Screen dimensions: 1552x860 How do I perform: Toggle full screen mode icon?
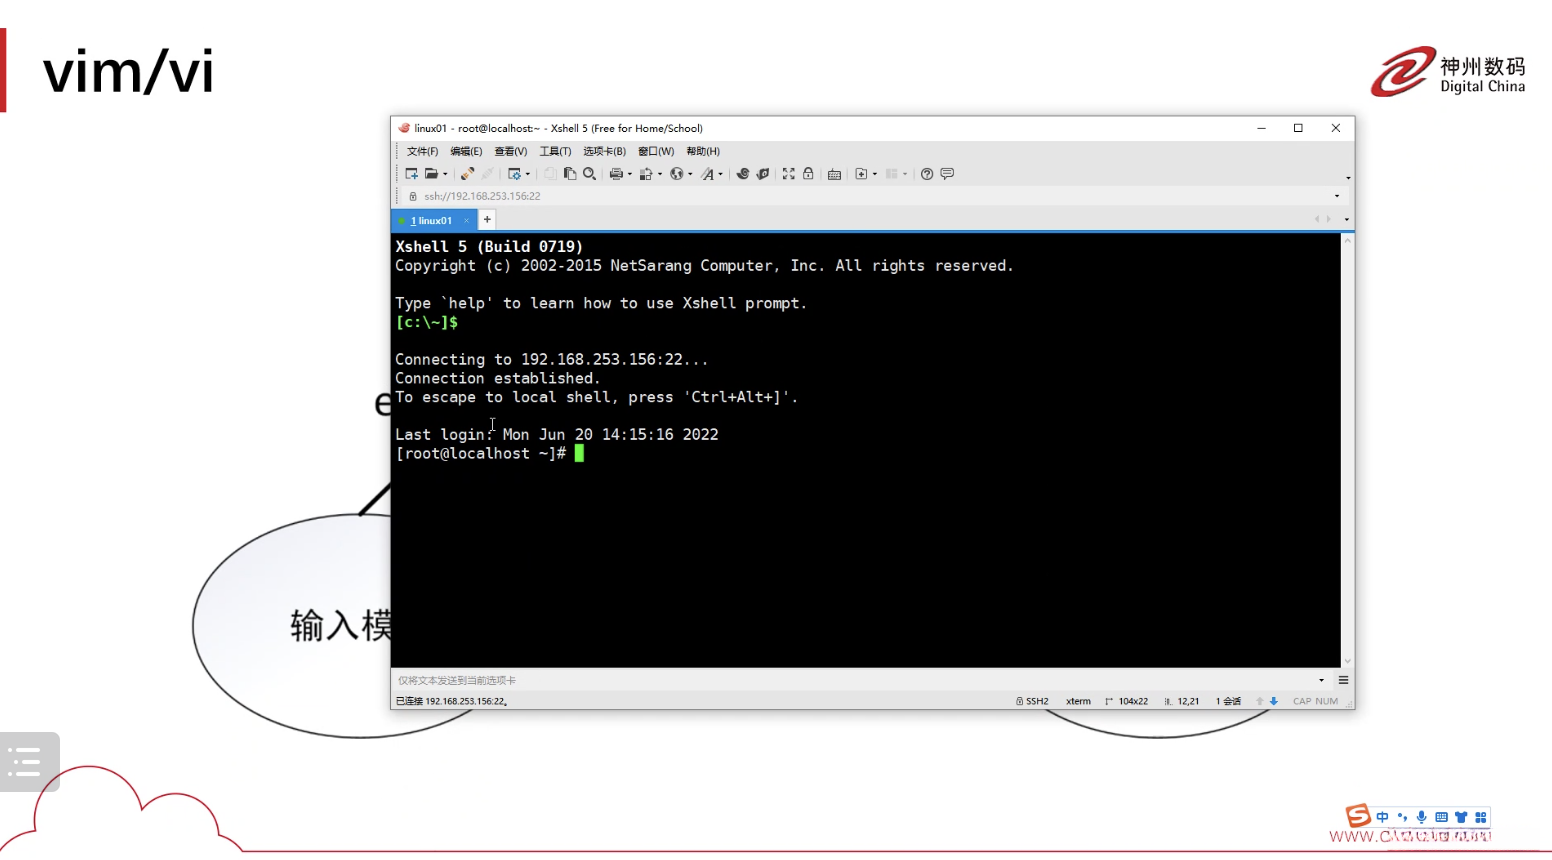(x=788, y=174)
